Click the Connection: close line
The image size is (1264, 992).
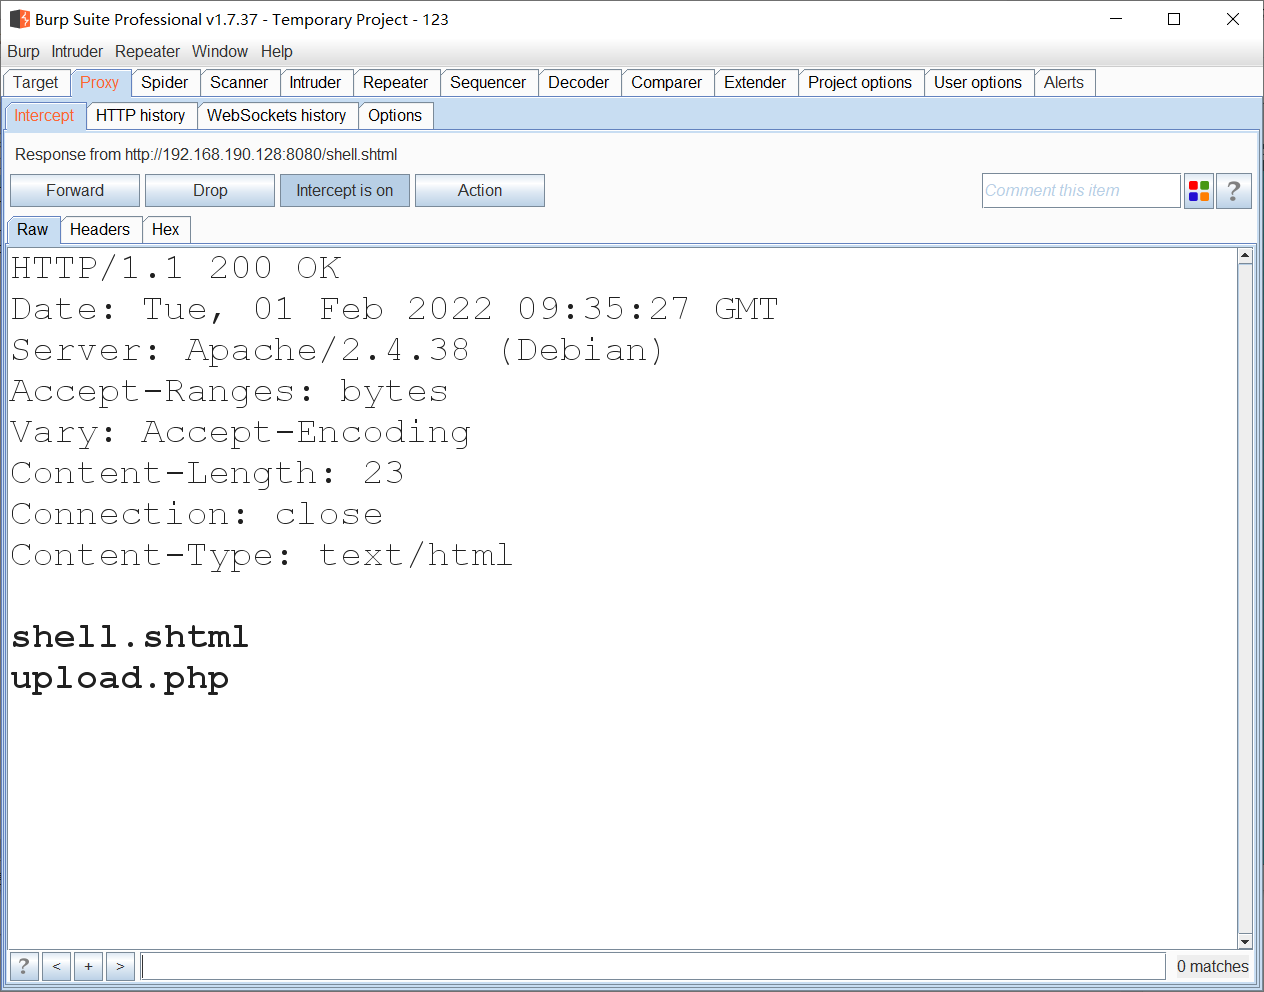[197, 514]
